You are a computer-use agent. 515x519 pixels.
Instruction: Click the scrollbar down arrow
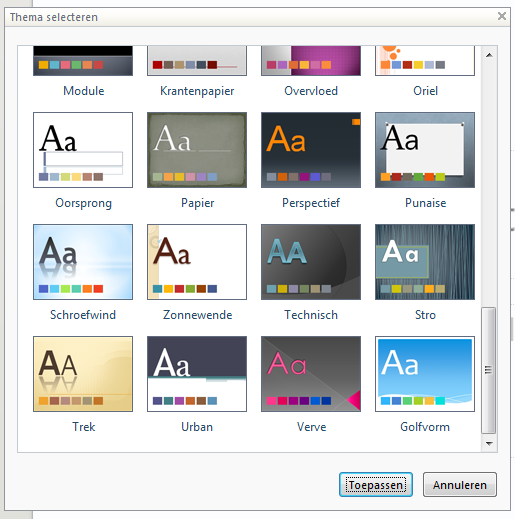[x=489, y=443]
